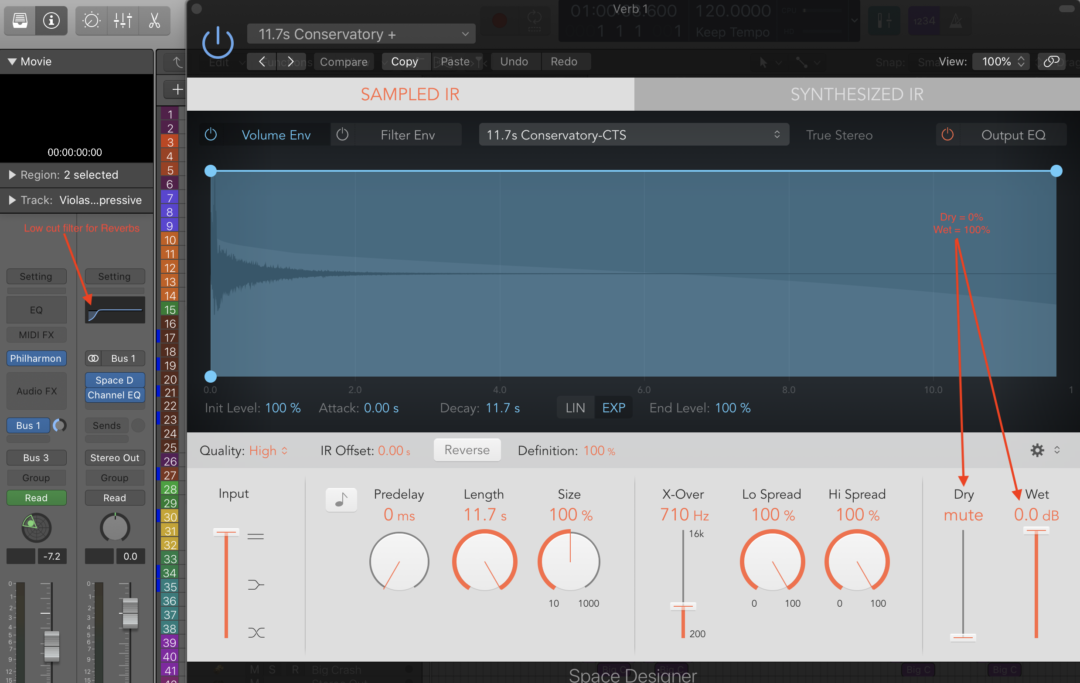Click the Channel EQ curve thumbnail on Bus 1
The image size is (1080, 683).
[x=114, y=310]
